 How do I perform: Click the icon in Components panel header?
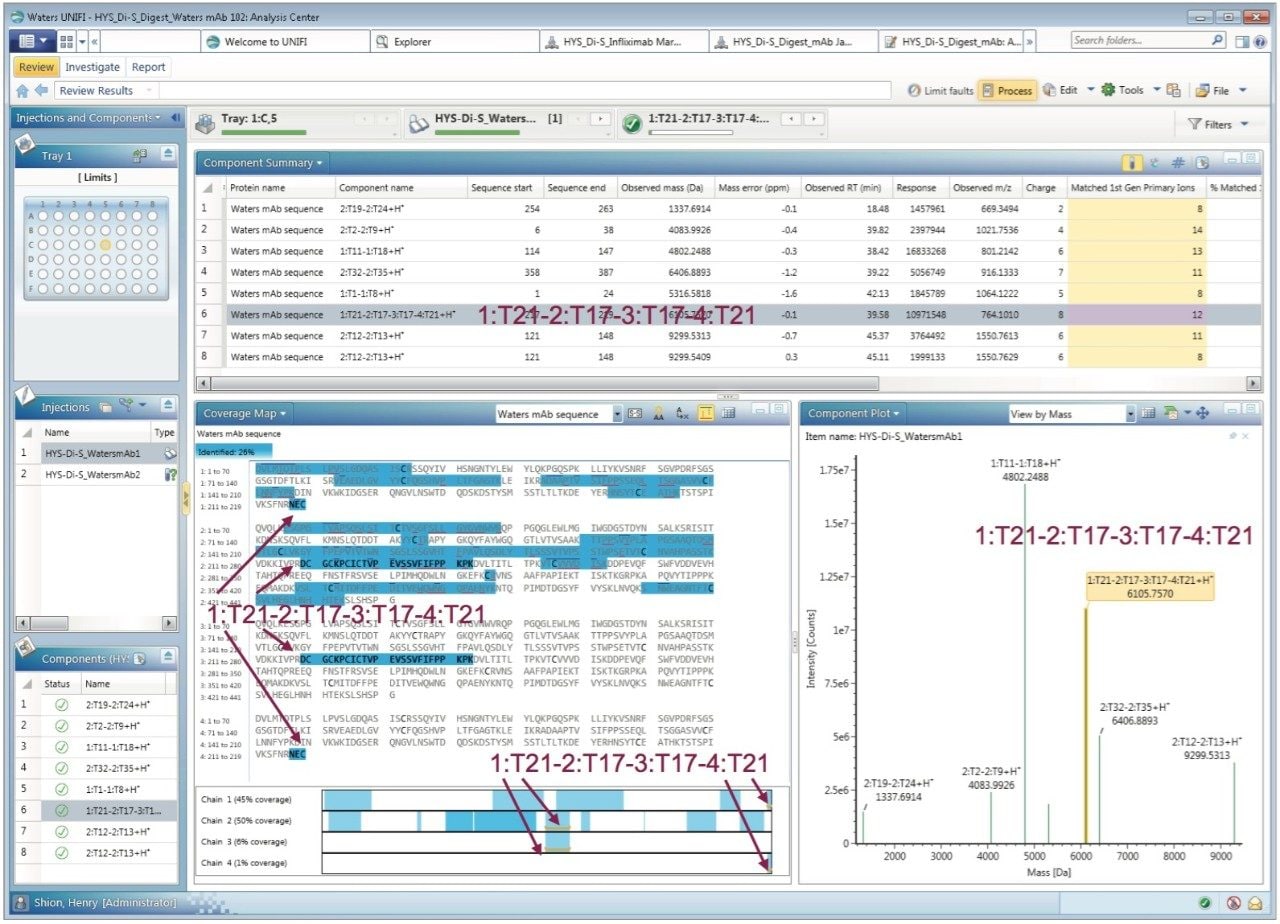click(140, 659)
